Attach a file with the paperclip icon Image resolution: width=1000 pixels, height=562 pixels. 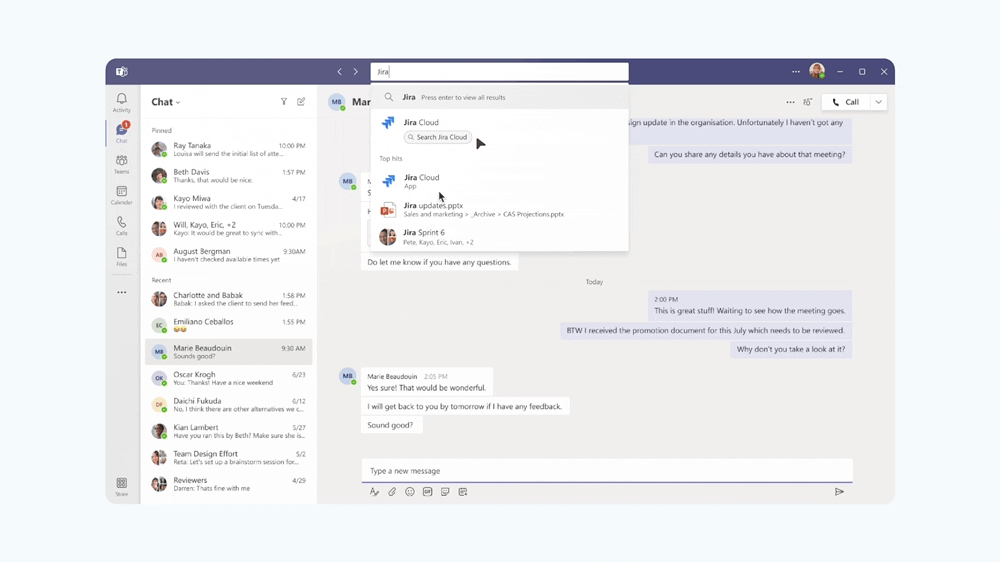pos(392,492)
